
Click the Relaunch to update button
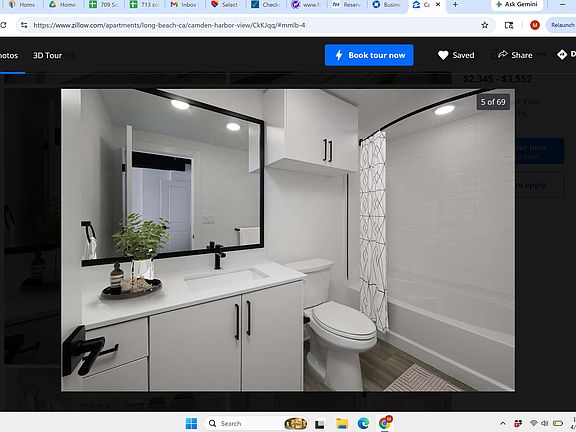coord(562,25)
